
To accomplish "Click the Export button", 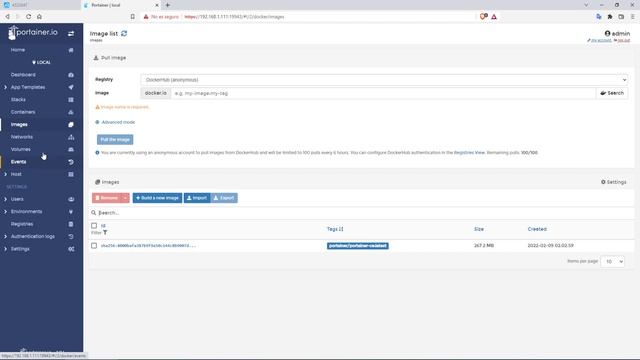I will coord(224,198).
